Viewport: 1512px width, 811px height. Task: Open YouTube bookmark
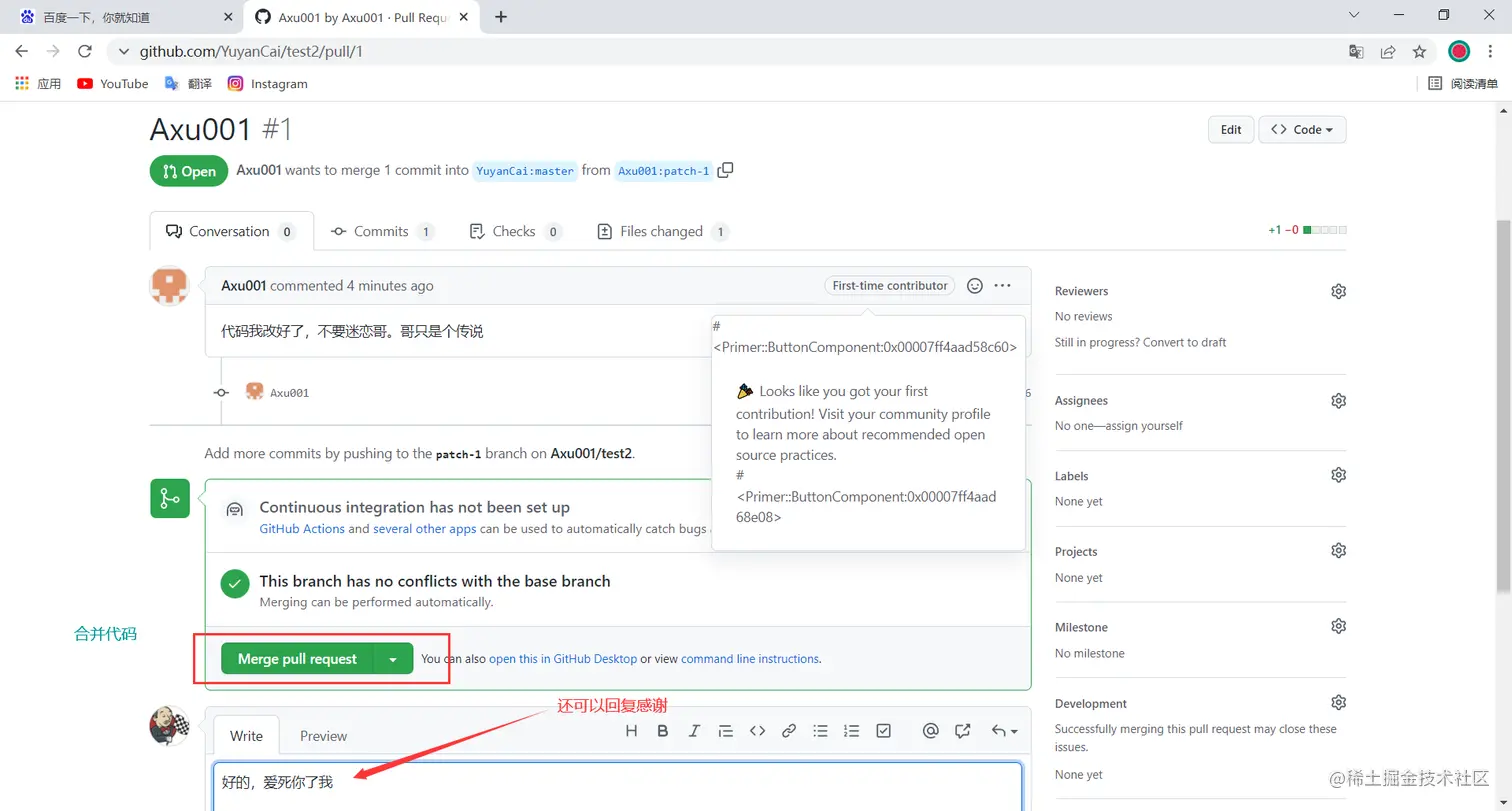point(113,84)
